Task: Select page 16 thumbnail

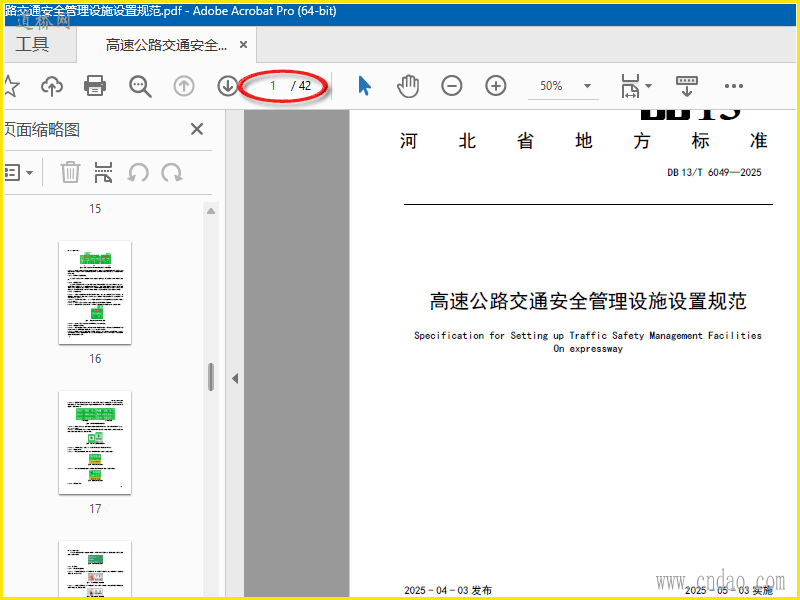Action: tap(95, 292)
